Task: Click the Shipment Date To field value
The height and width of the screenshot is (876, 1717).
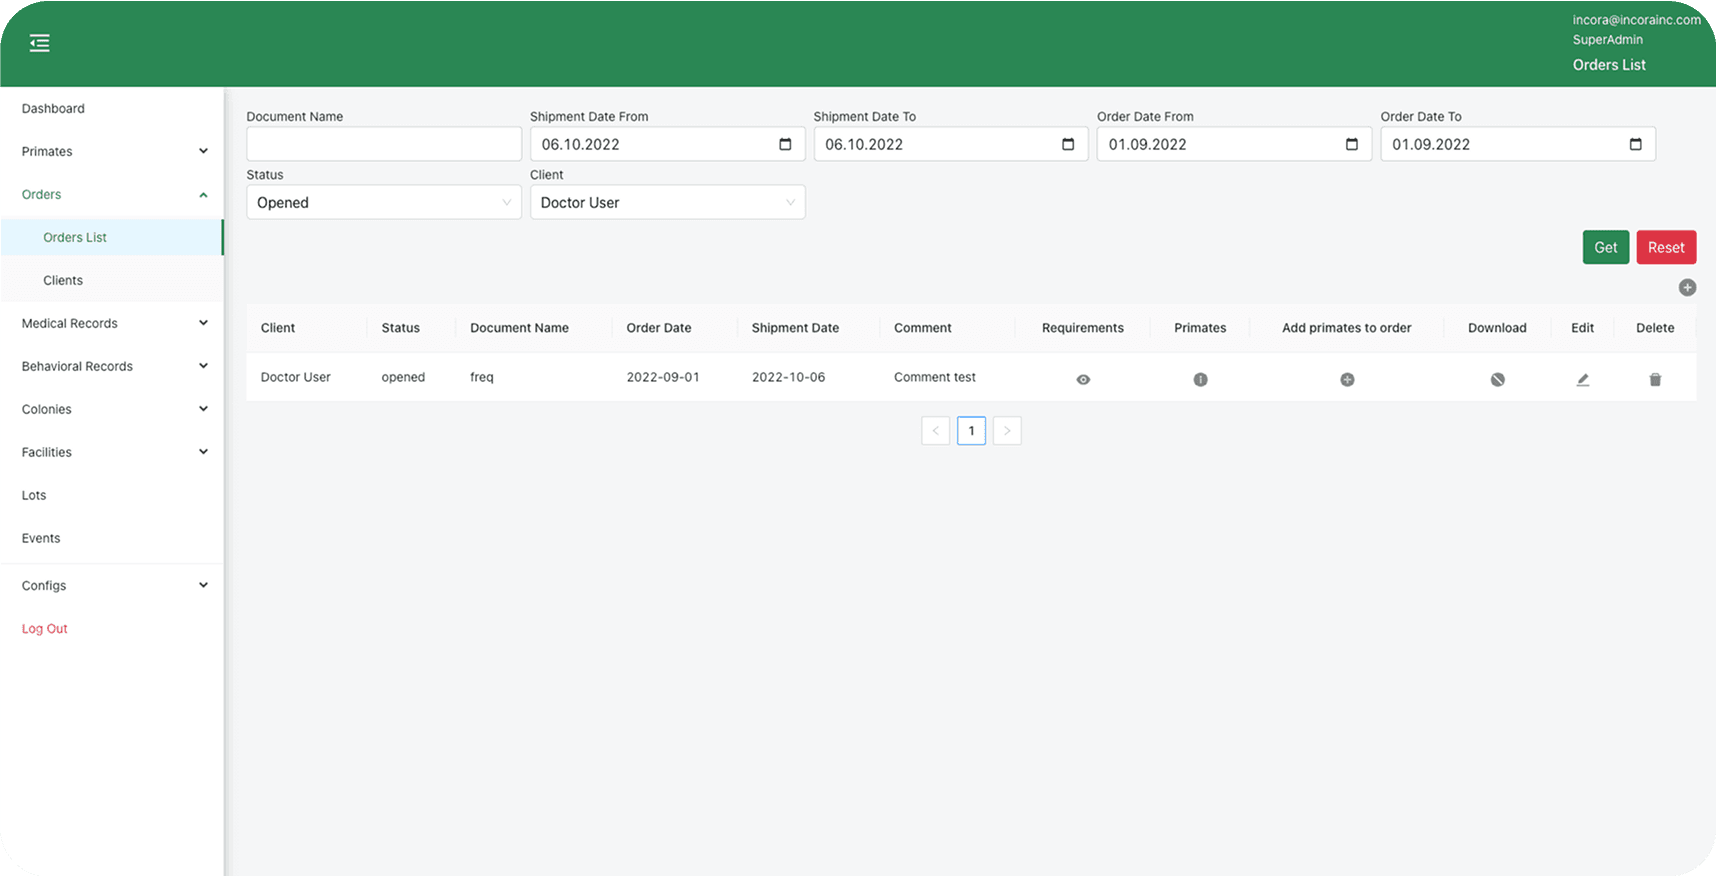Action: click(864, 144)
